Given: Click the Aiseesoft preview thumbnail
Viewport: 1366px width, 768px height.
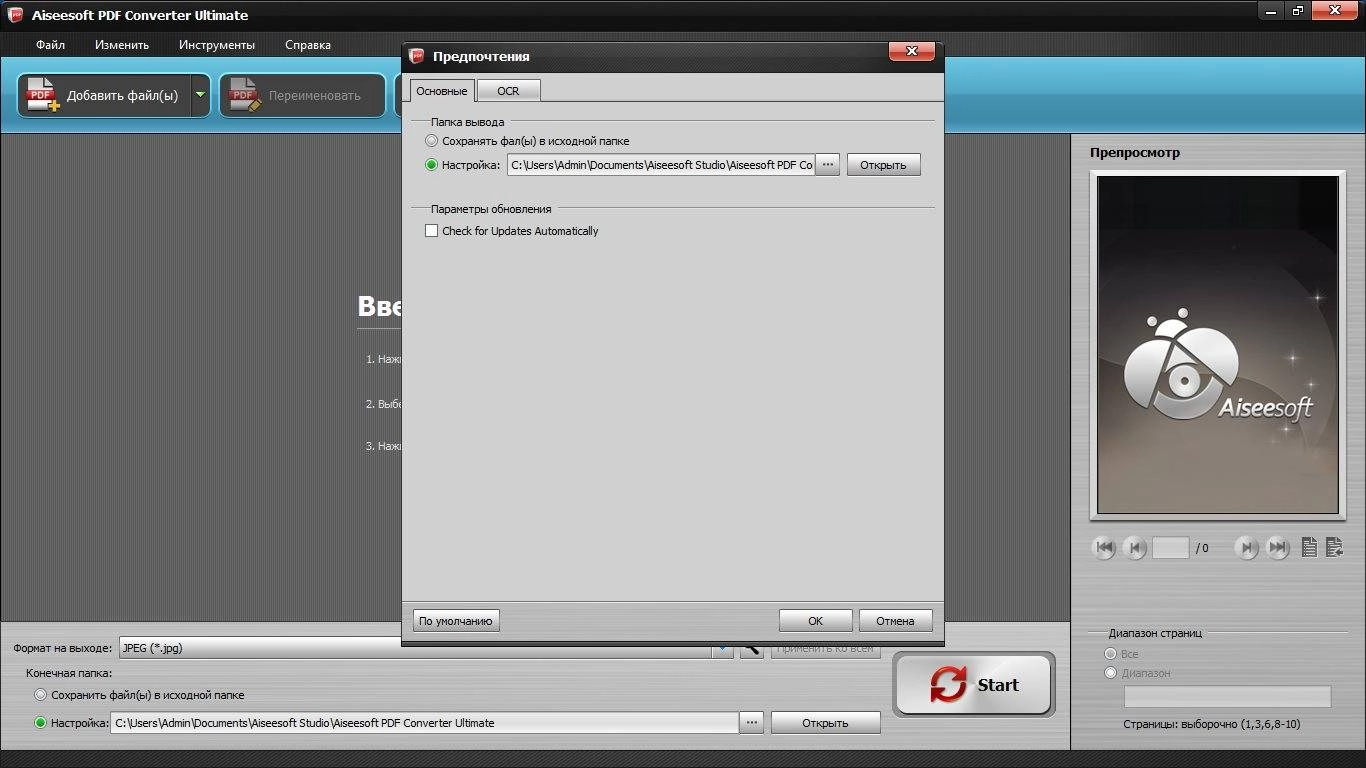Looking at the screenshot, I should (1218, 345).
